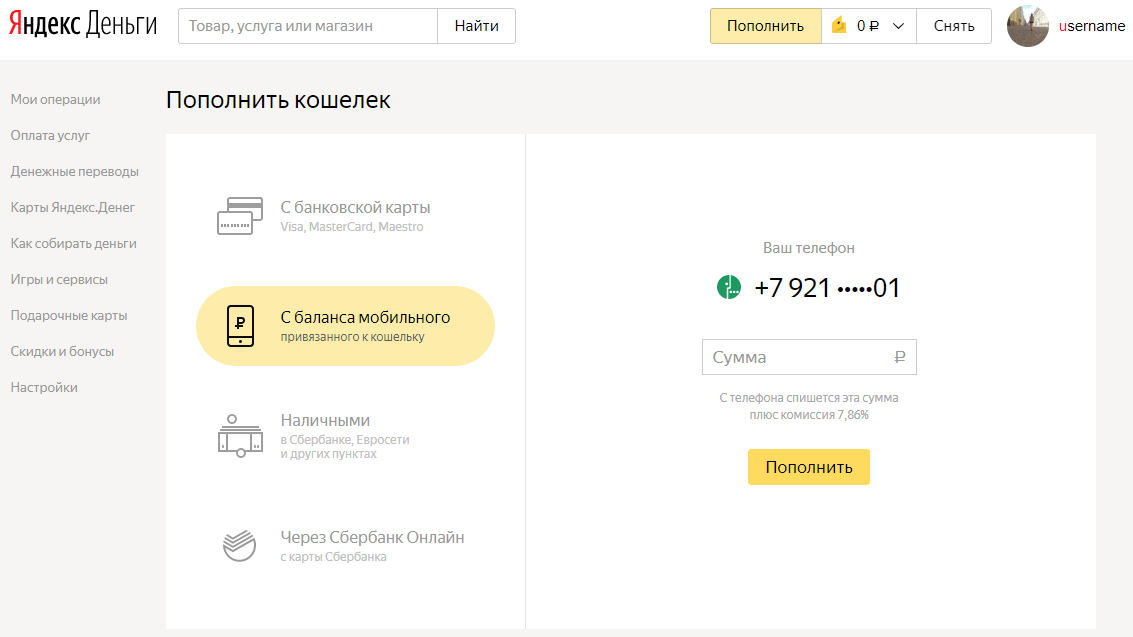Select Карты Яндекс.Денег in sidebar
1133x637 pixels.
click(73, 208)
